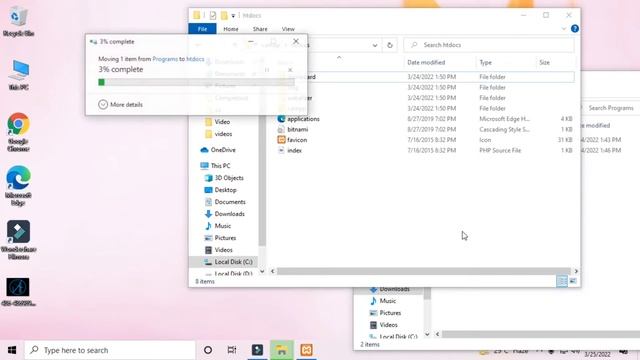Click the help question mark icon

click(575, 29)
